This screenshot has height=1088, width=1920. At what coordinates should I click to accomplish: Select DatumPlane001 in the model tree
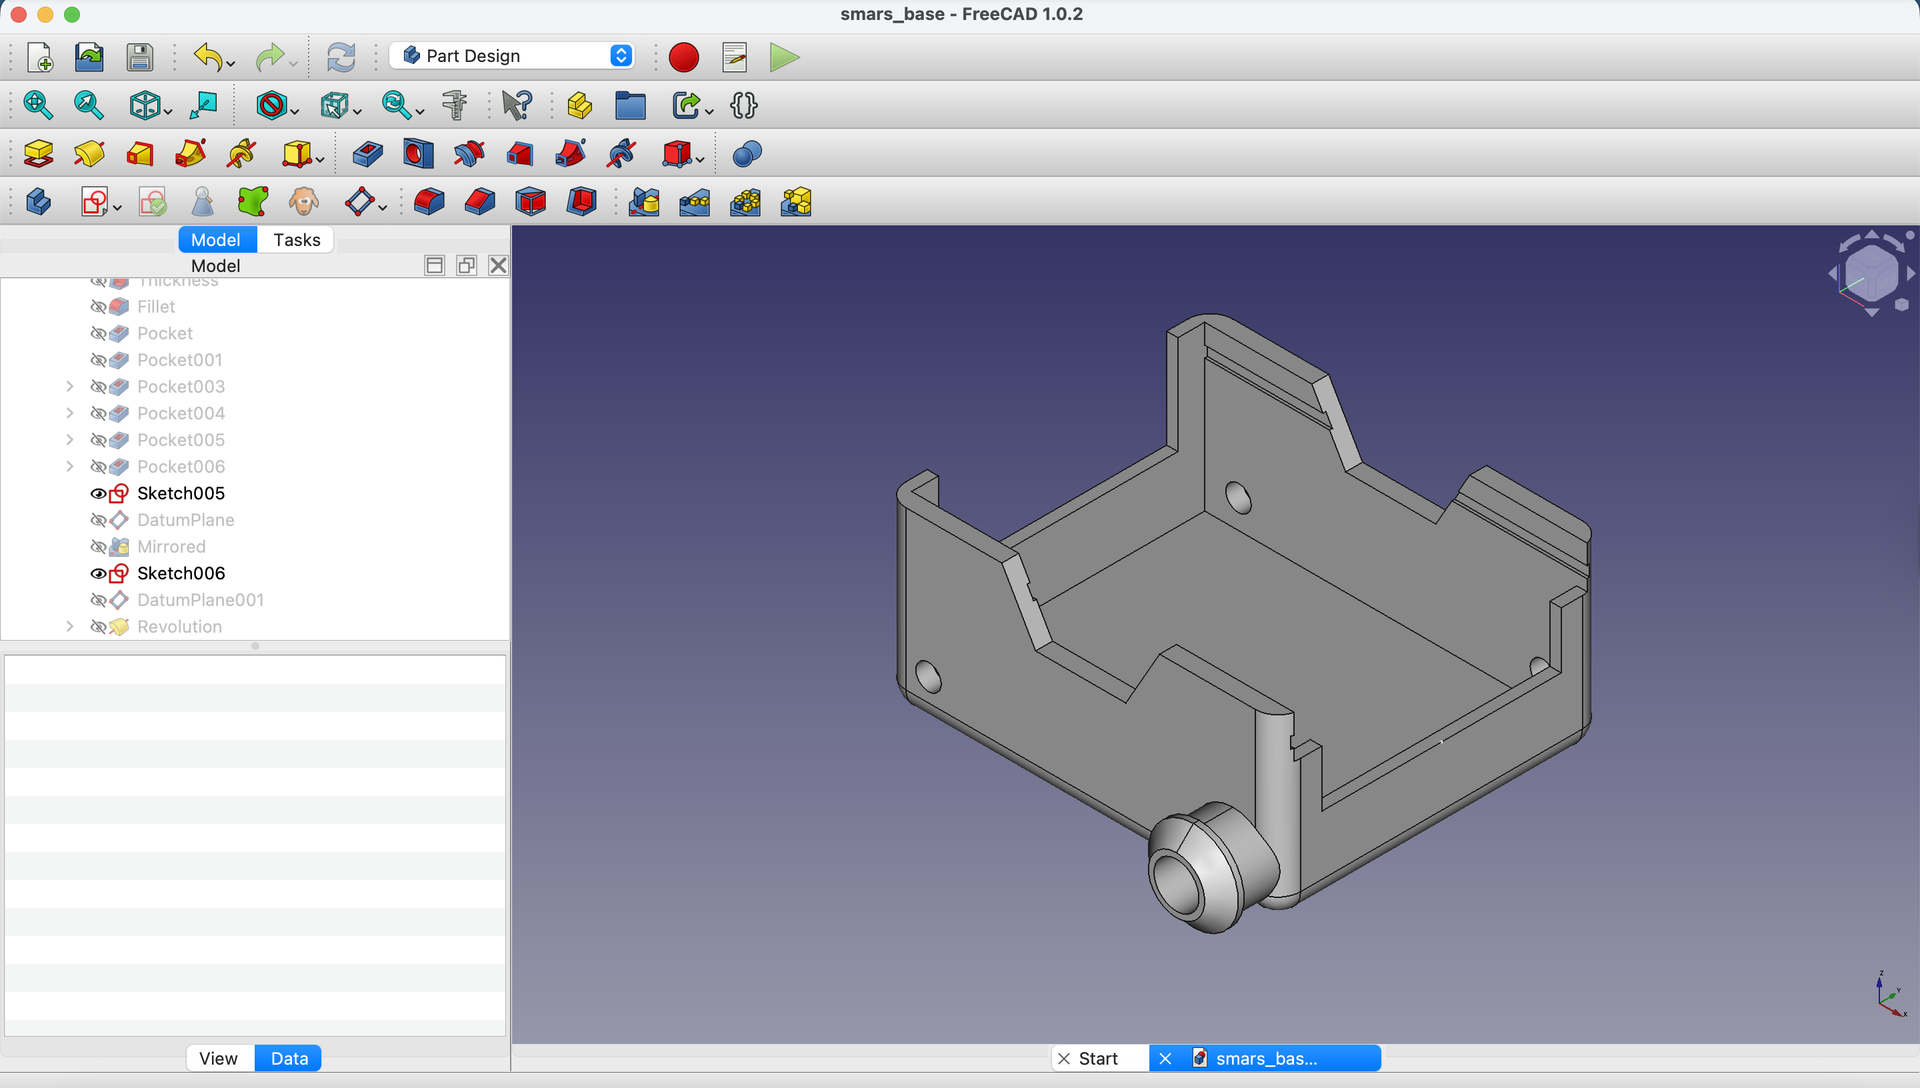tap(200, 600)
